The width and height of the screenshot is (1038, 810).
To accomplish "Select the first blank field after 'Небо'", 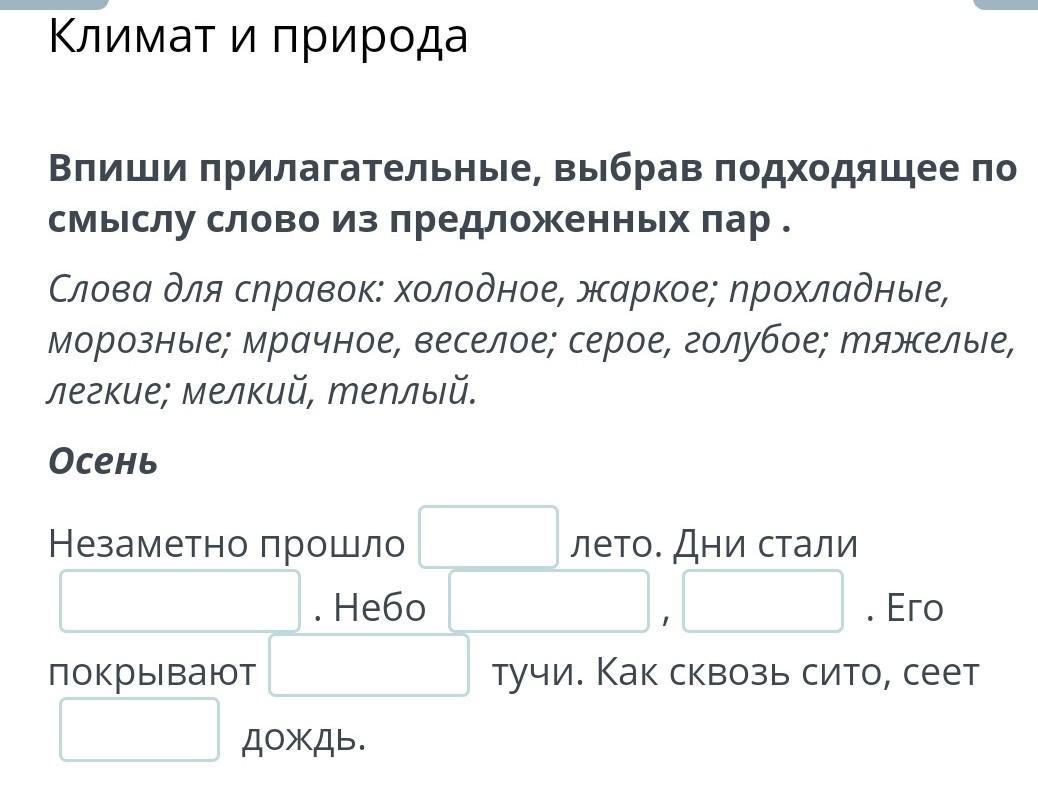I will tap(549, 601).
